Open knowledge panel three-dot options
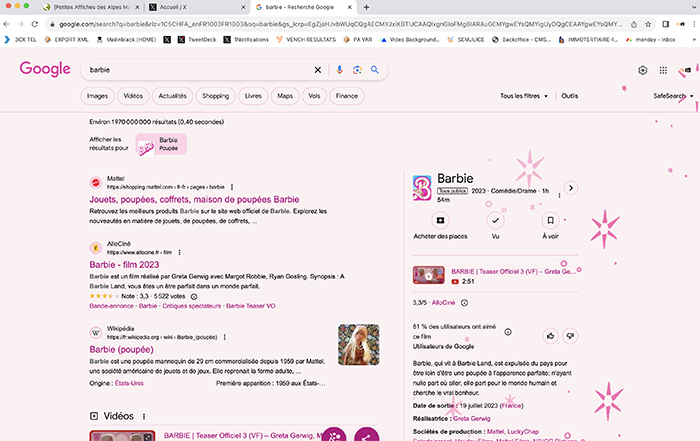The width and height of the screenshot is (700, 441). click(559, 195)
